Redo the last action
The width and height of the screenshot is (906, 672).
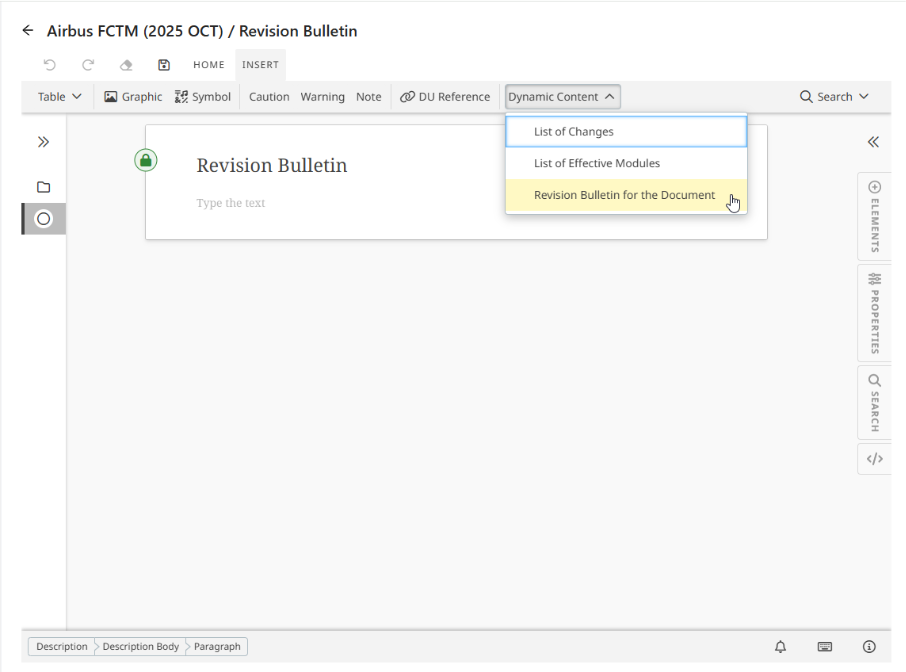point(88,65)
